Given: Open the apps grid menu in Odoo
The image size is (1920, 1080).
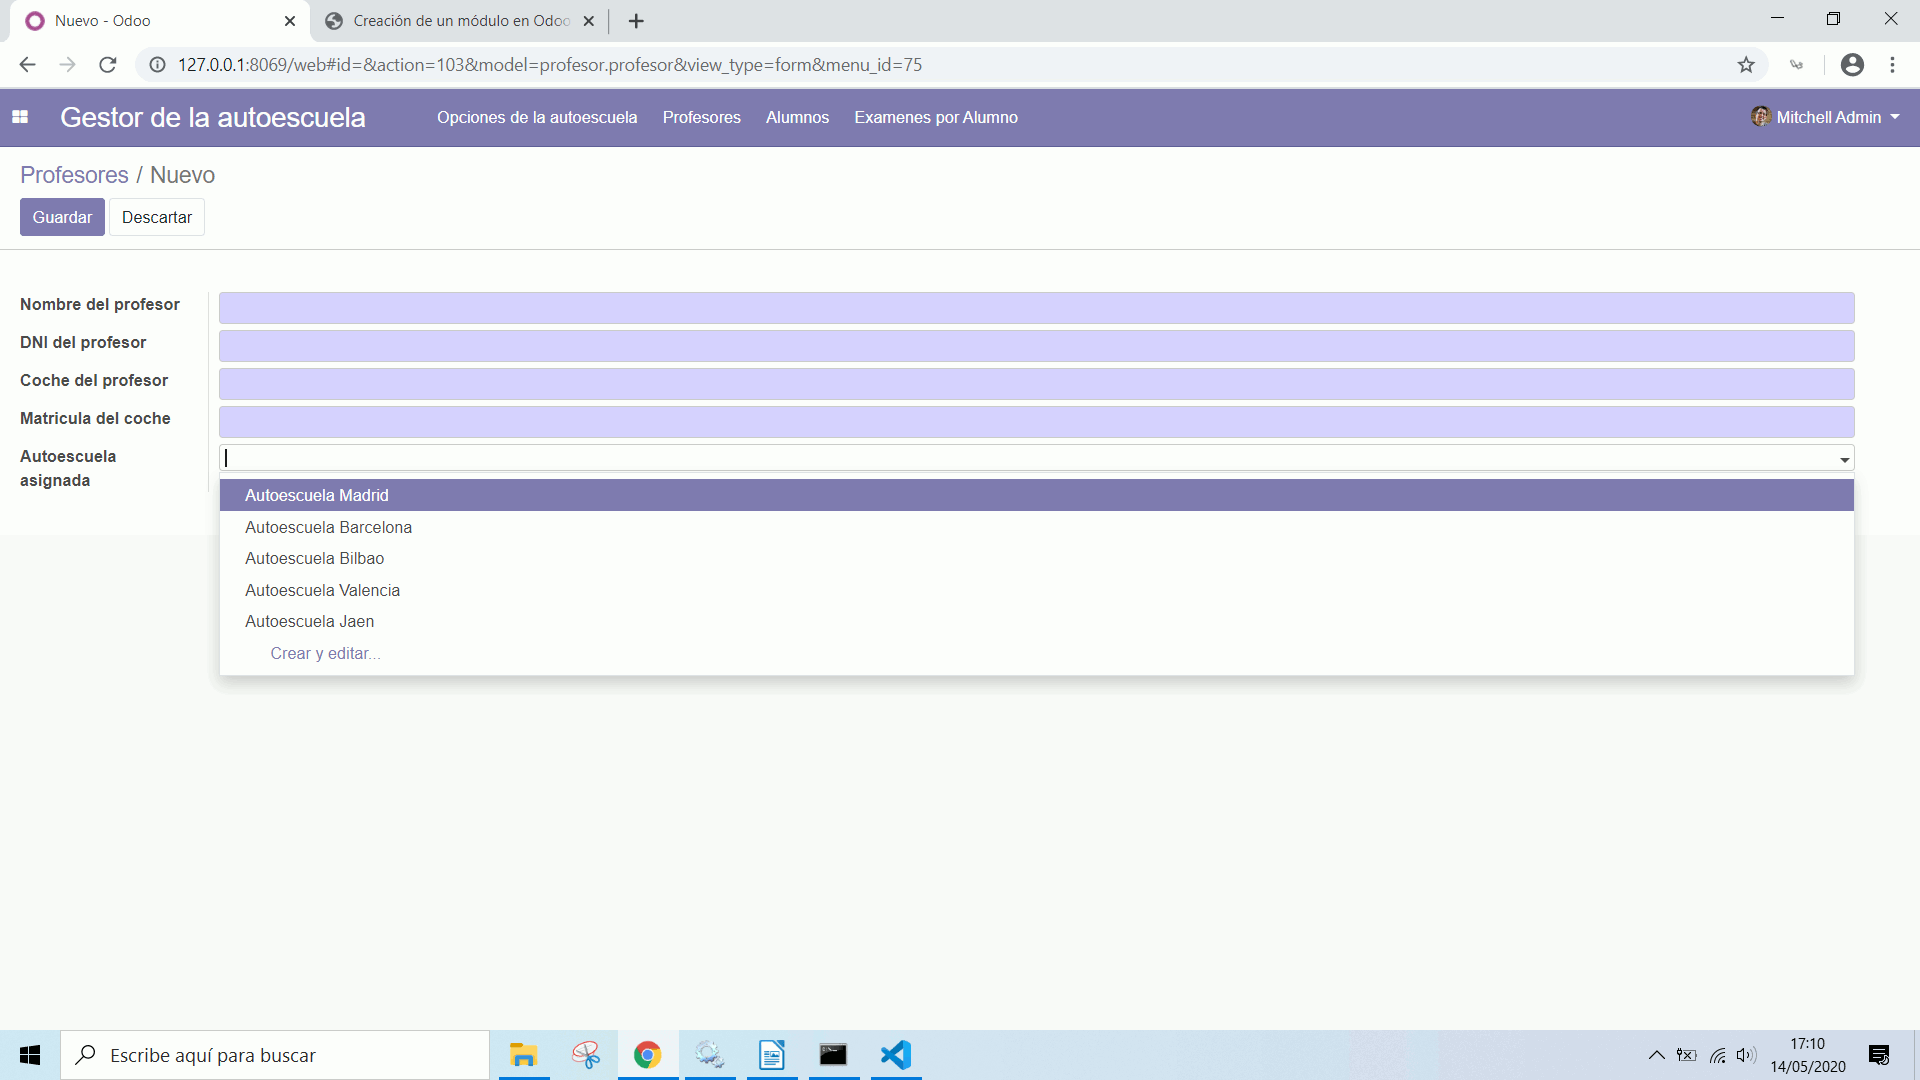Looking at the screenshot, I should (x=20, y=117).
